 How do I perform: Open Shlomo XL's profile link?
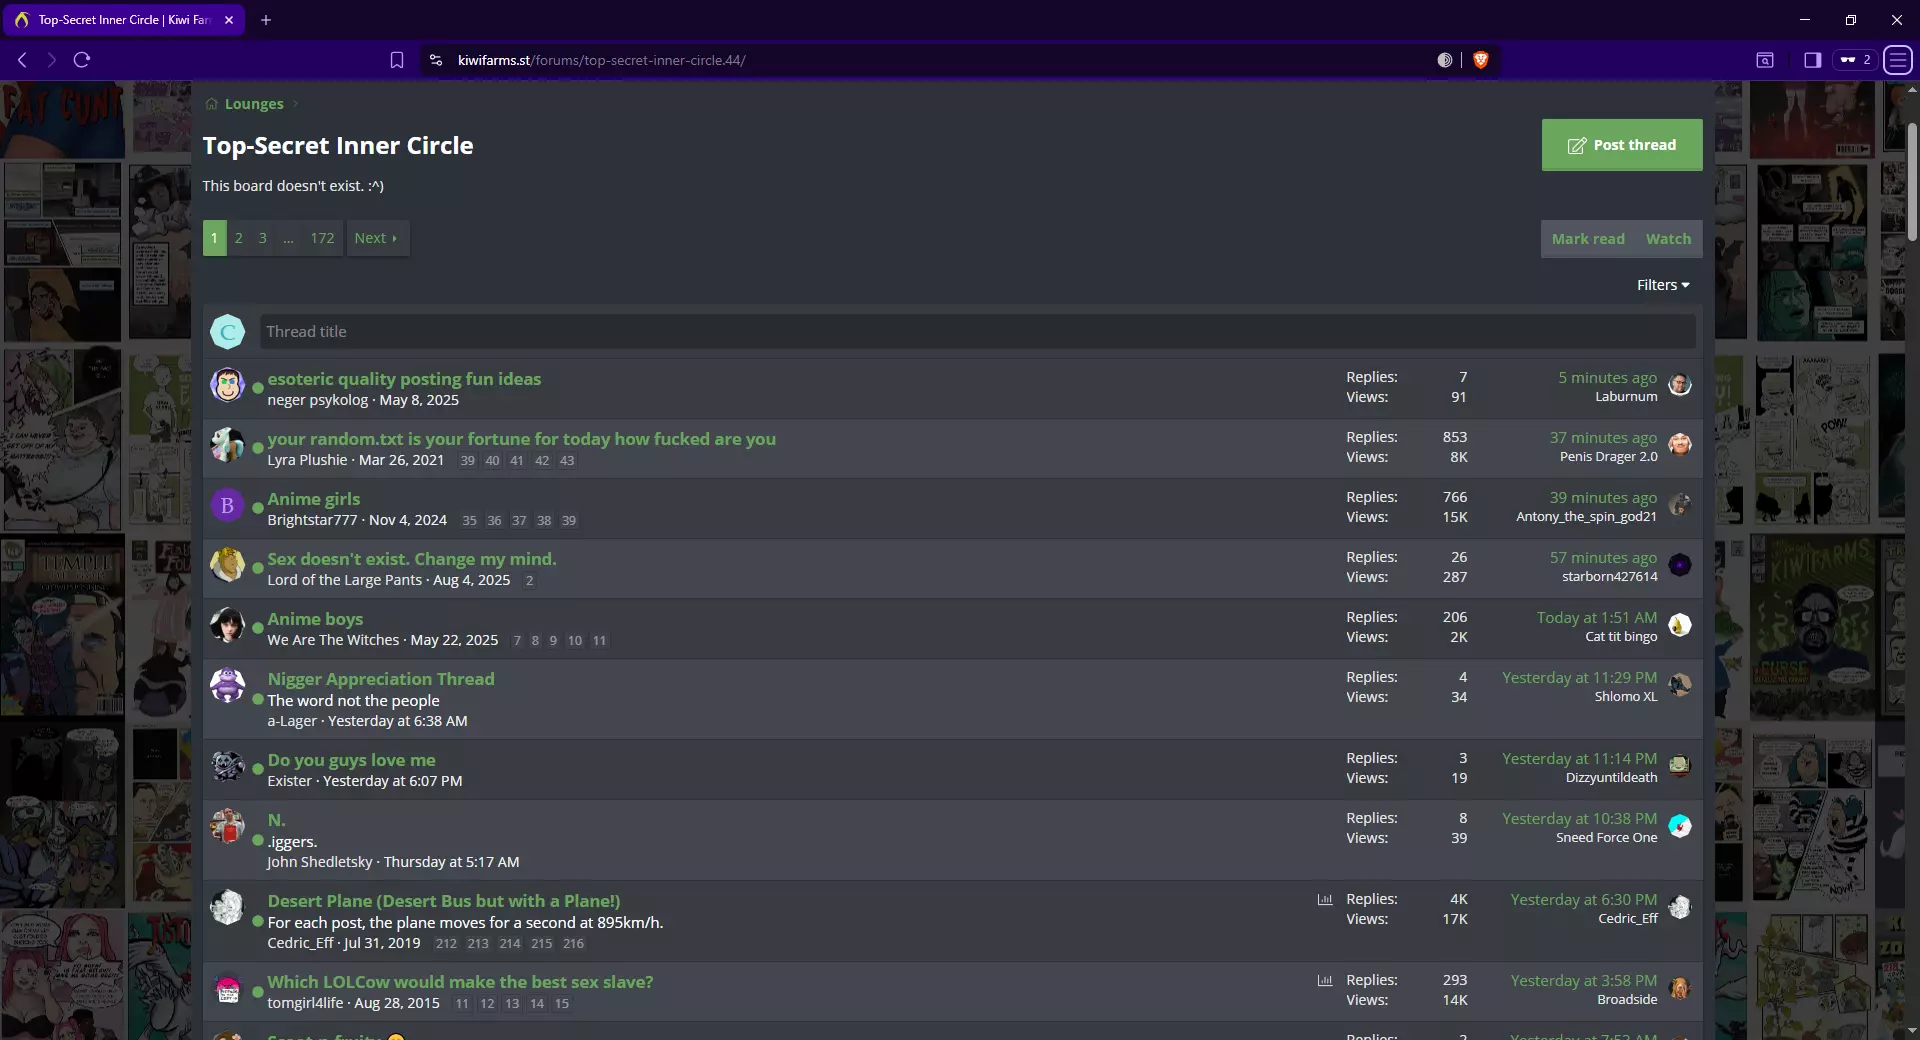pyautogui.click(x=1625, y=697)
